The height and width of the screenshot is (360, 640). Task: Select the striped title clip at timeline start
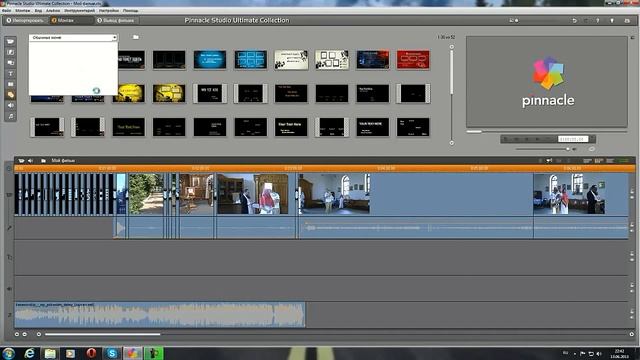[x=65, y=194]
